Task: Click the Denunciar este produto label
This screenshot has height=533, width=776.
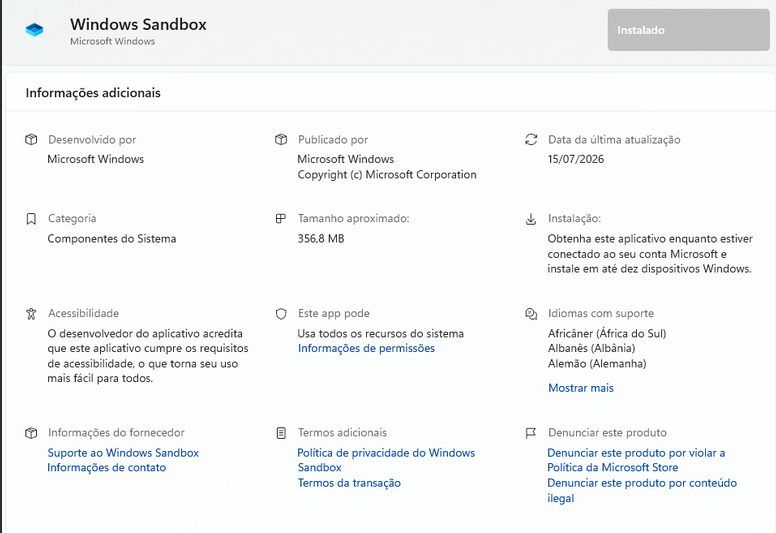Action: 607,433
